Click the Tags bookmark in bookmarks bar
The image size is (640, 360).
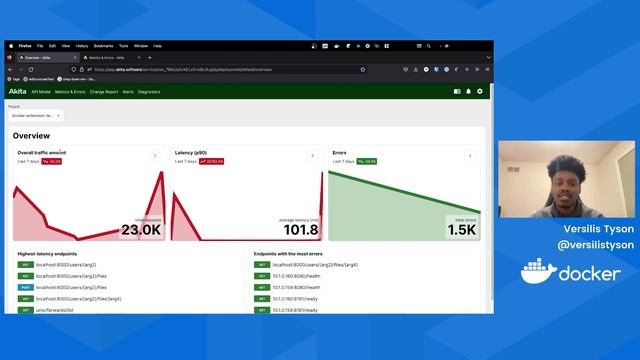pyautogui.click(x=14, y=79)
